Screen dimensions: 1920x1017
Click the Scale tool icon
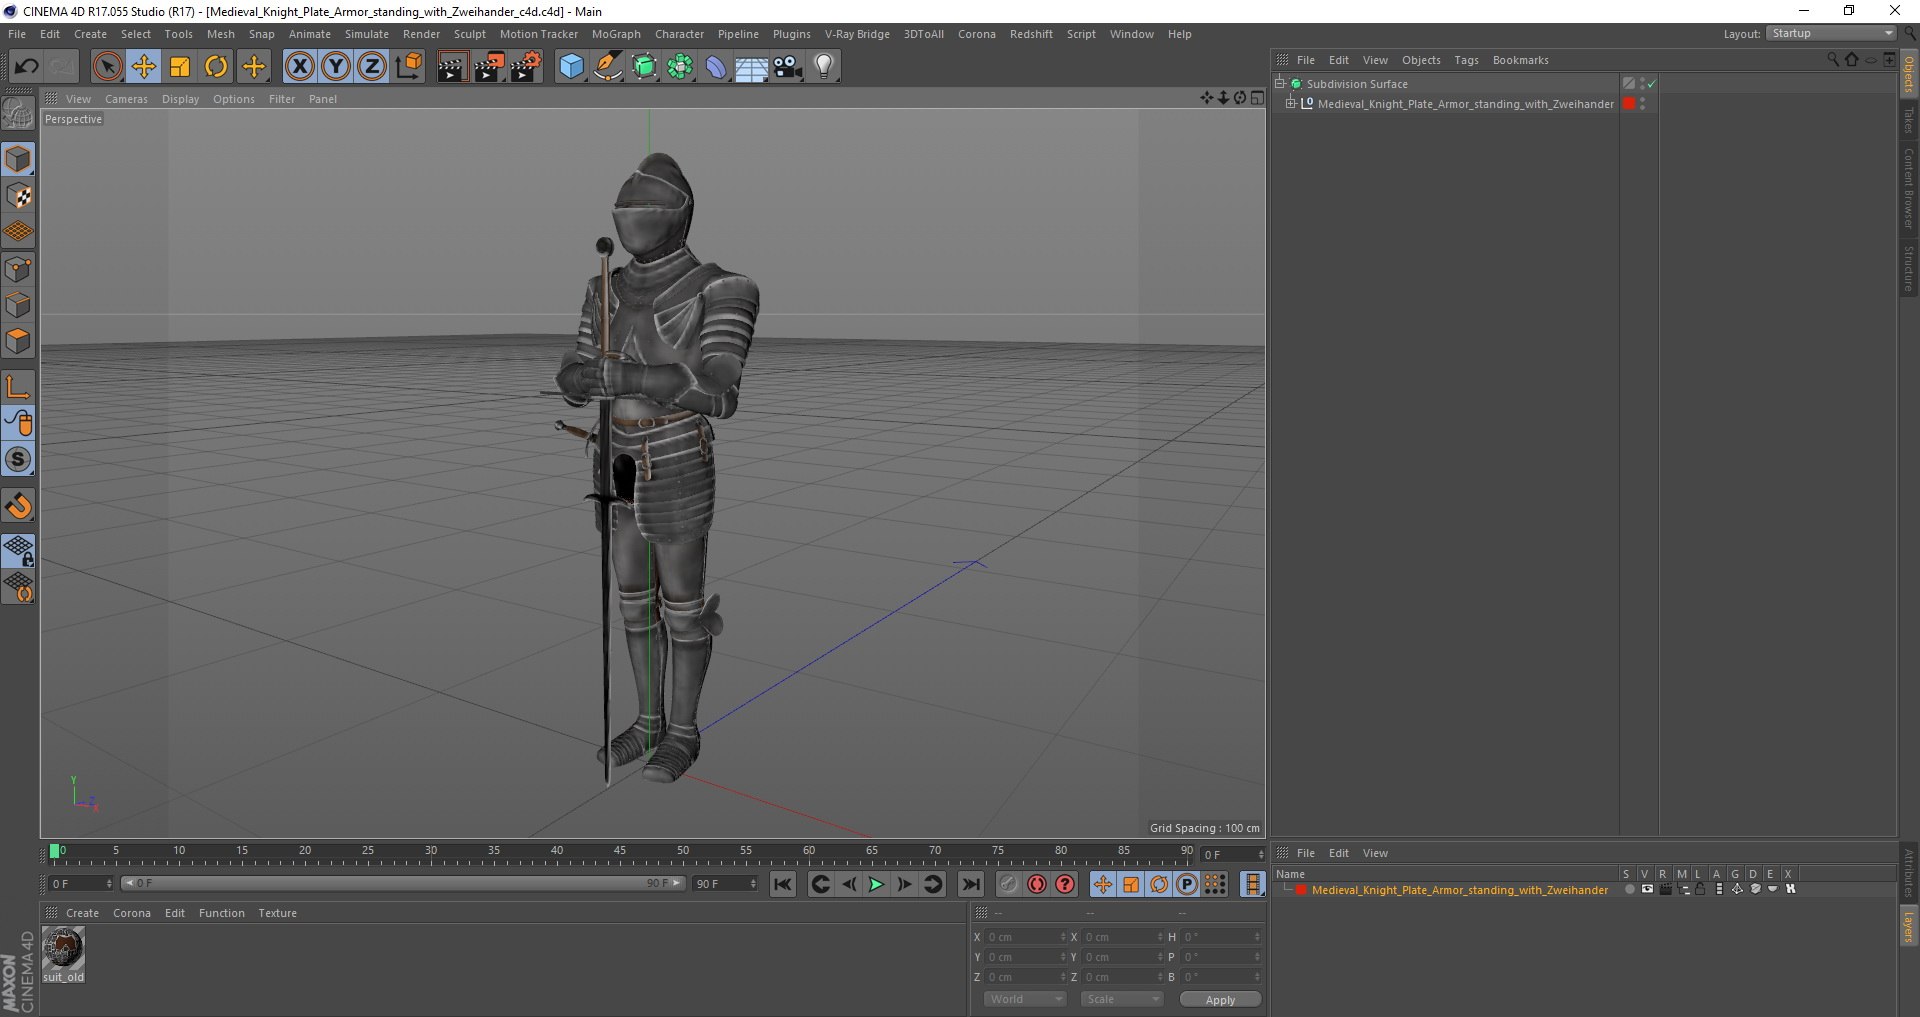click(x=180, y=67)
